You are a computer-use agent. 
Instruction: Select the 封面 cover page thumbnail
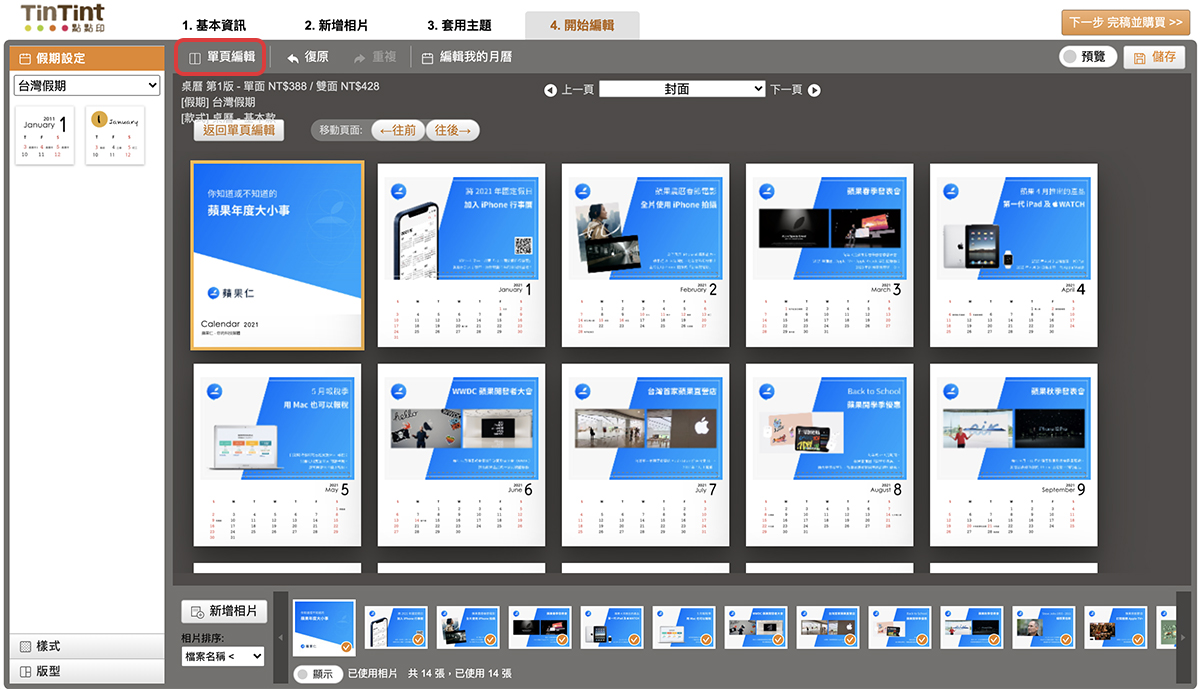(277, 256)
